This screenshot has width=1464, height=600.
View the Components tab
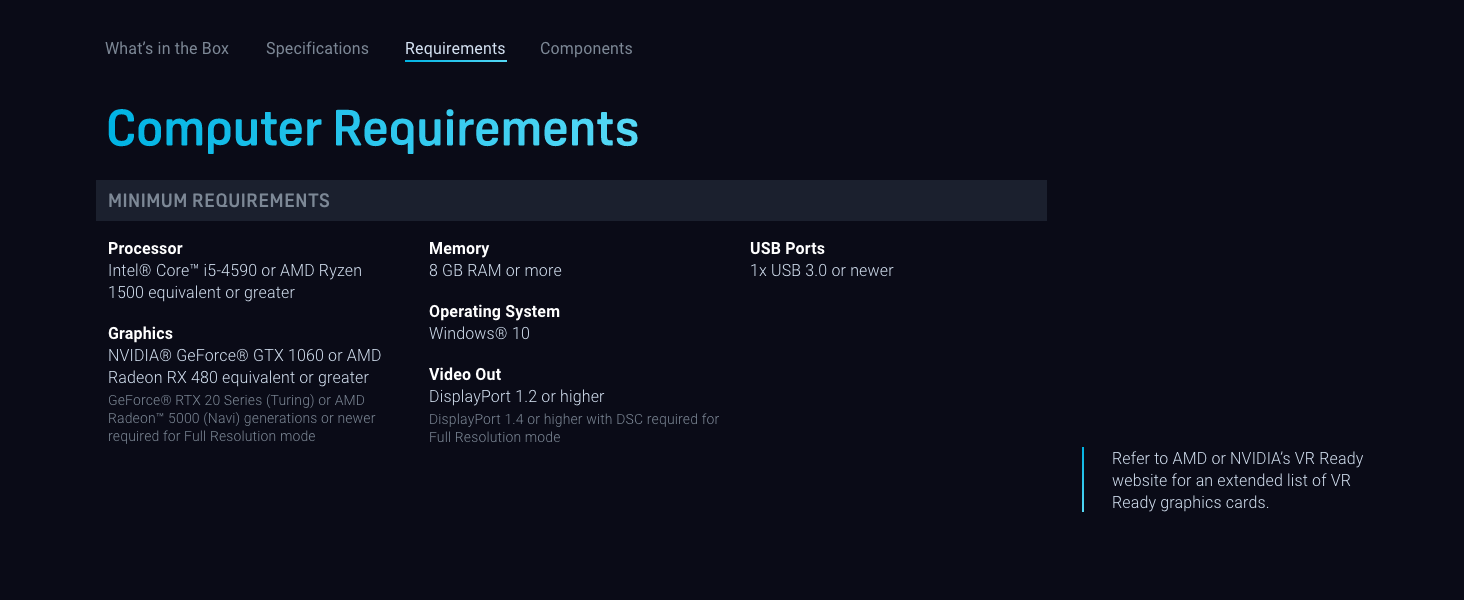(x=586, y=48)
